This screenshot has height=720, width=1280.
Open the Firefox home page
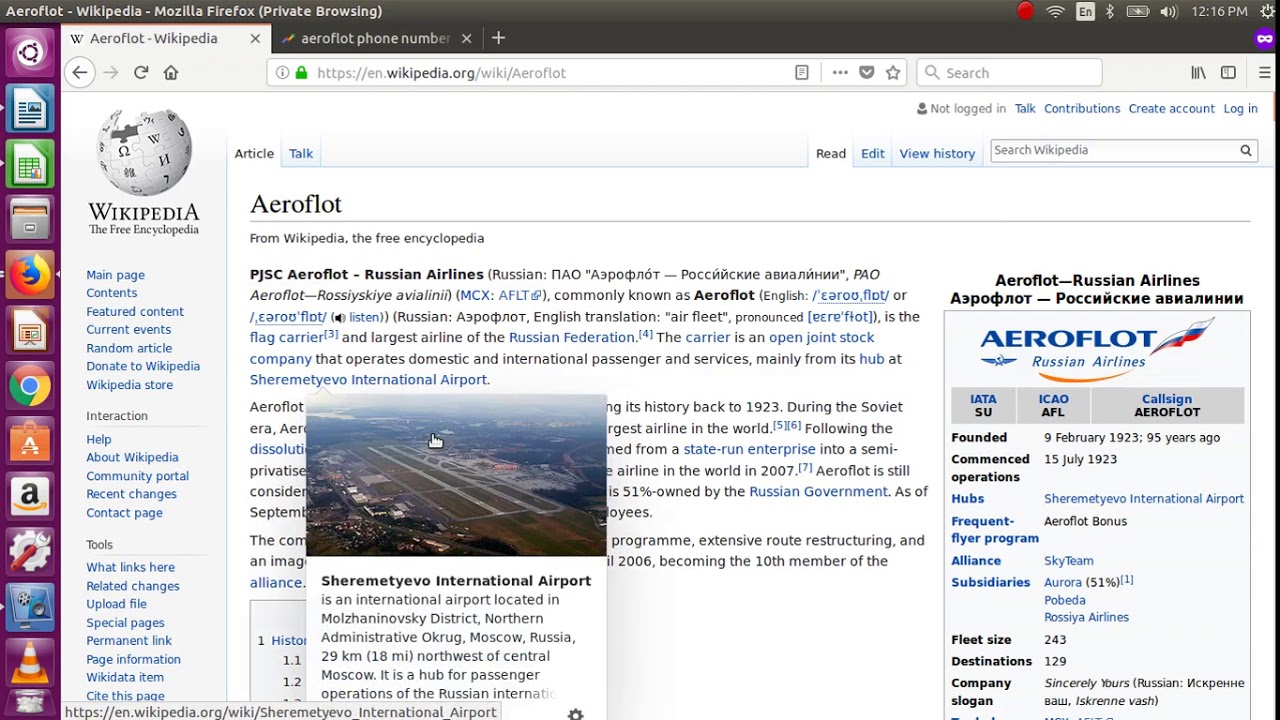(171, 72)
